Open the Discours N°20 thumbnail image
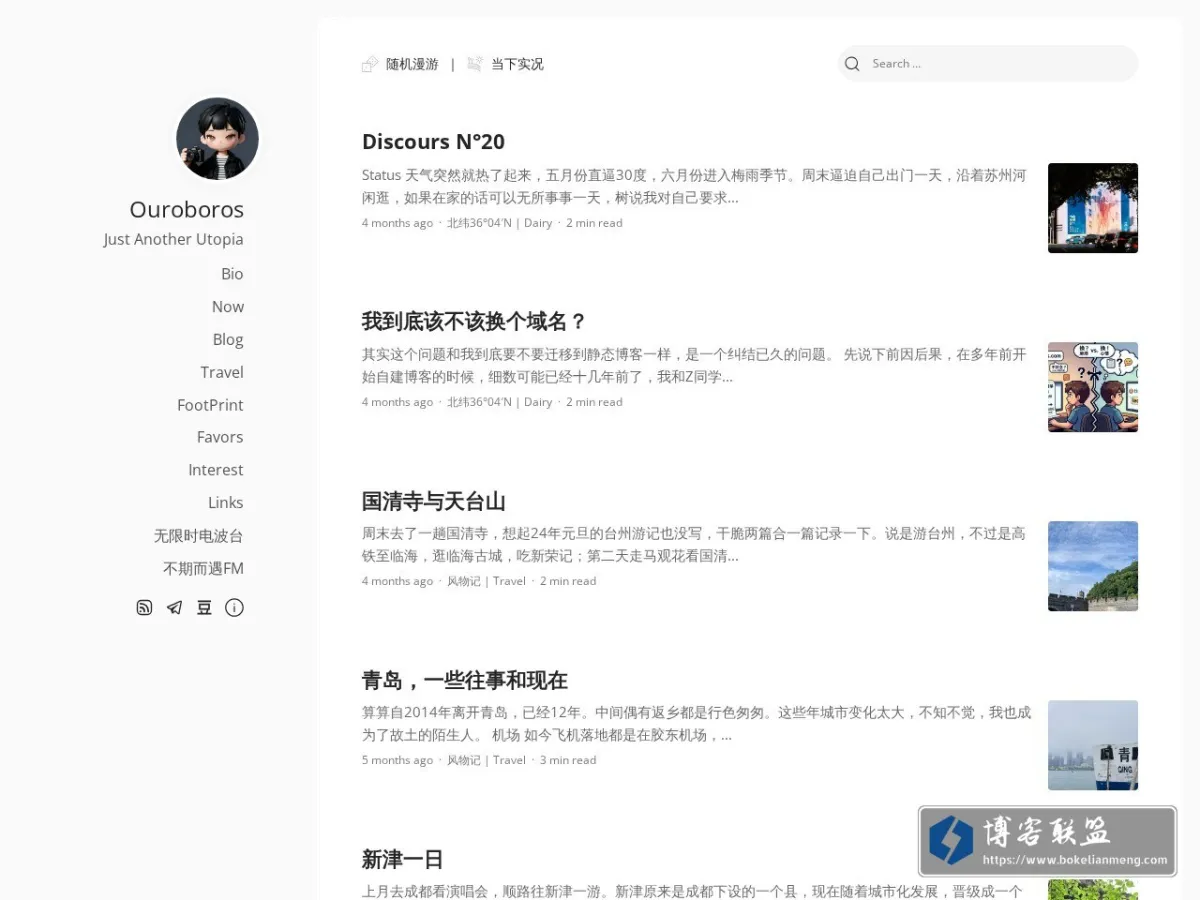 pos(1093,208)
